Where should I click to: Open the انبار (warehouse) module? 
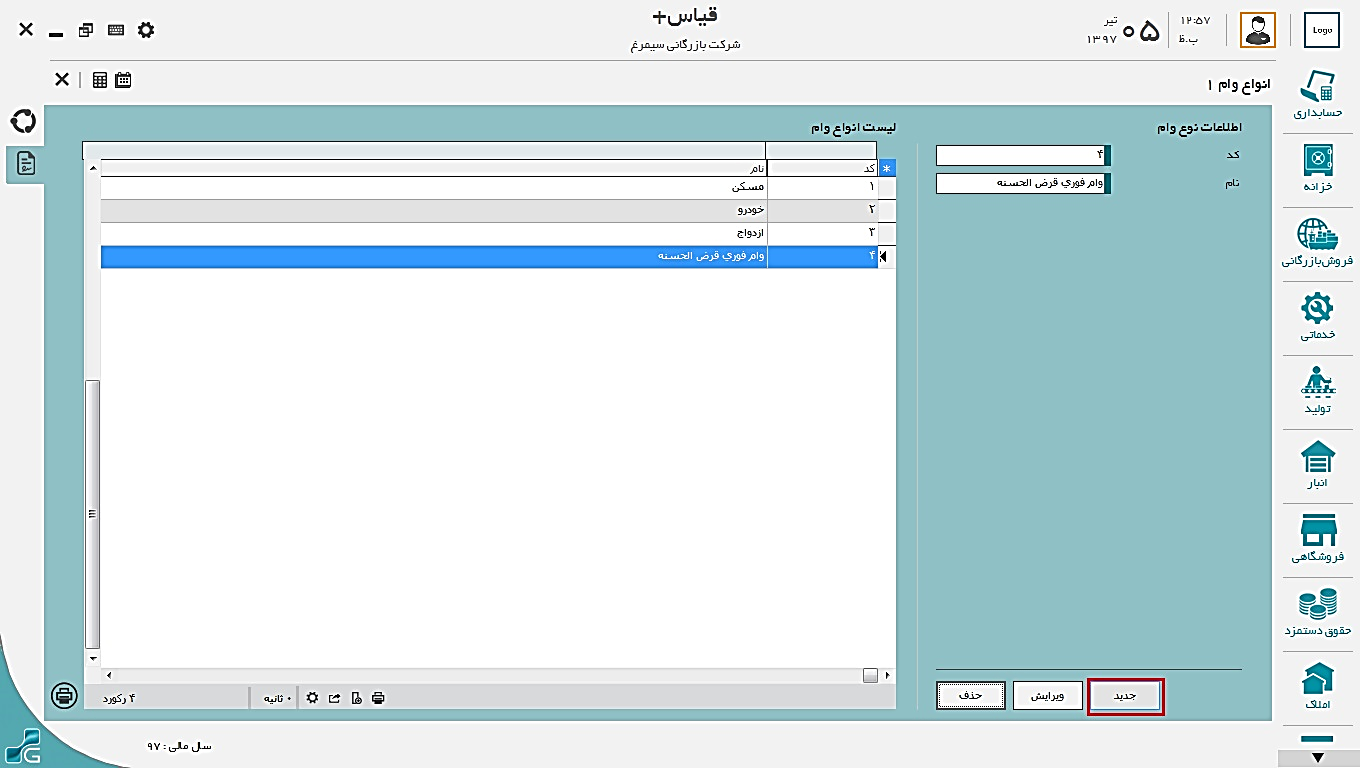pyautogui.click(x=1317, y=464)
